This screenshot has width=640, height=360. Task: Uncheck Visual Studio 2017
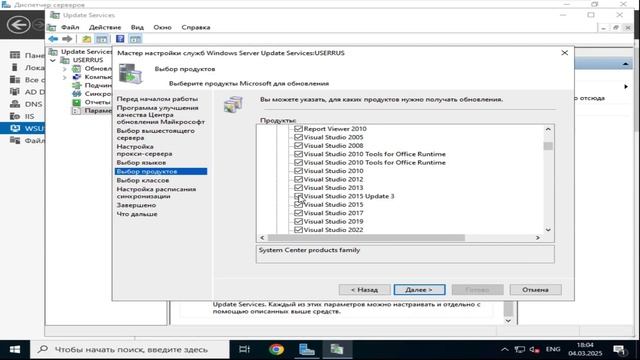coord(298,213)
